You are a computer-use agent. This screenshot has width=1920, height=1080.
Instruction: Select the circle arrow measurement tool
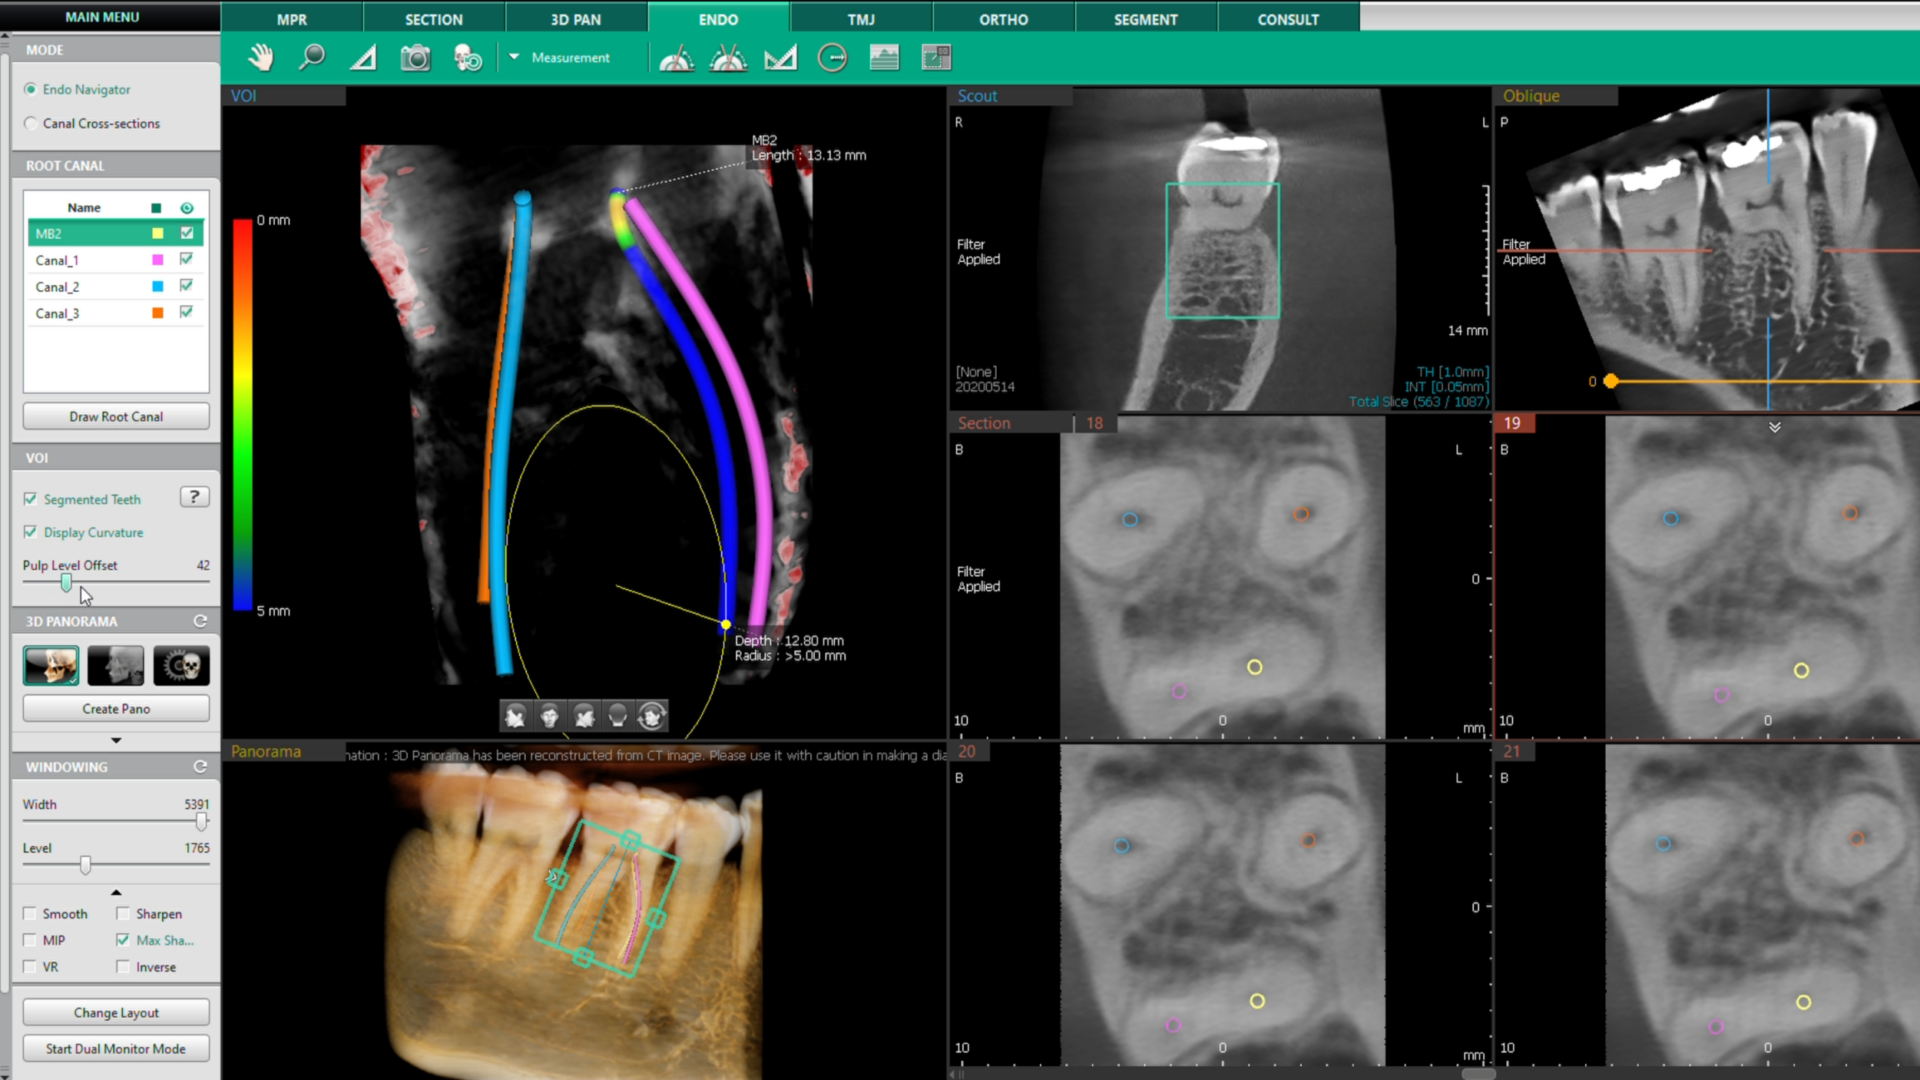(x=832, y=58)
